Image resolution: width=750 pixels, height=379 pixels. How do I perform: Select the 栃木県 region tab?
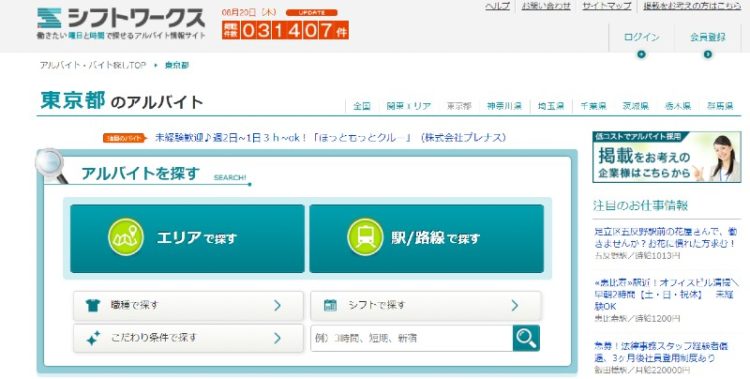[677, 106]
